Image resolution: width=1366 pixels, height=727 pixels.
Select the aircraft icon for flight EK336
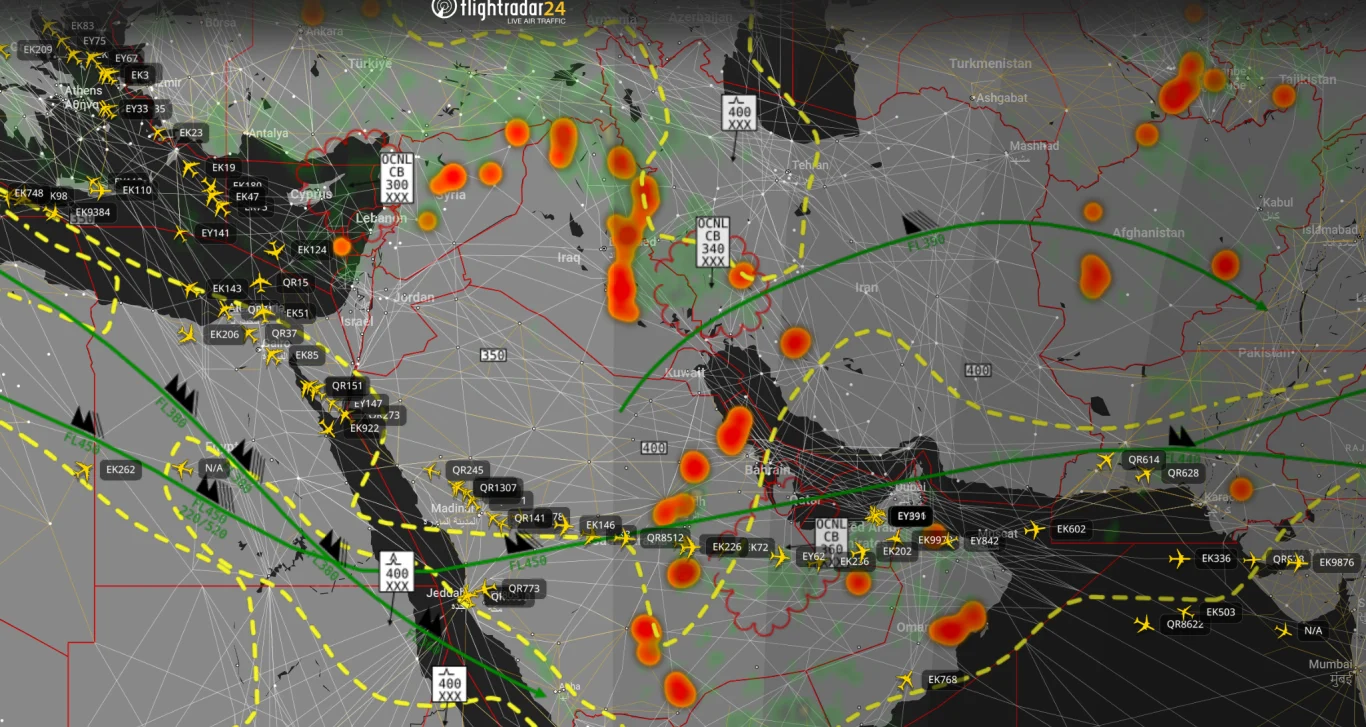coord(1180,558)
